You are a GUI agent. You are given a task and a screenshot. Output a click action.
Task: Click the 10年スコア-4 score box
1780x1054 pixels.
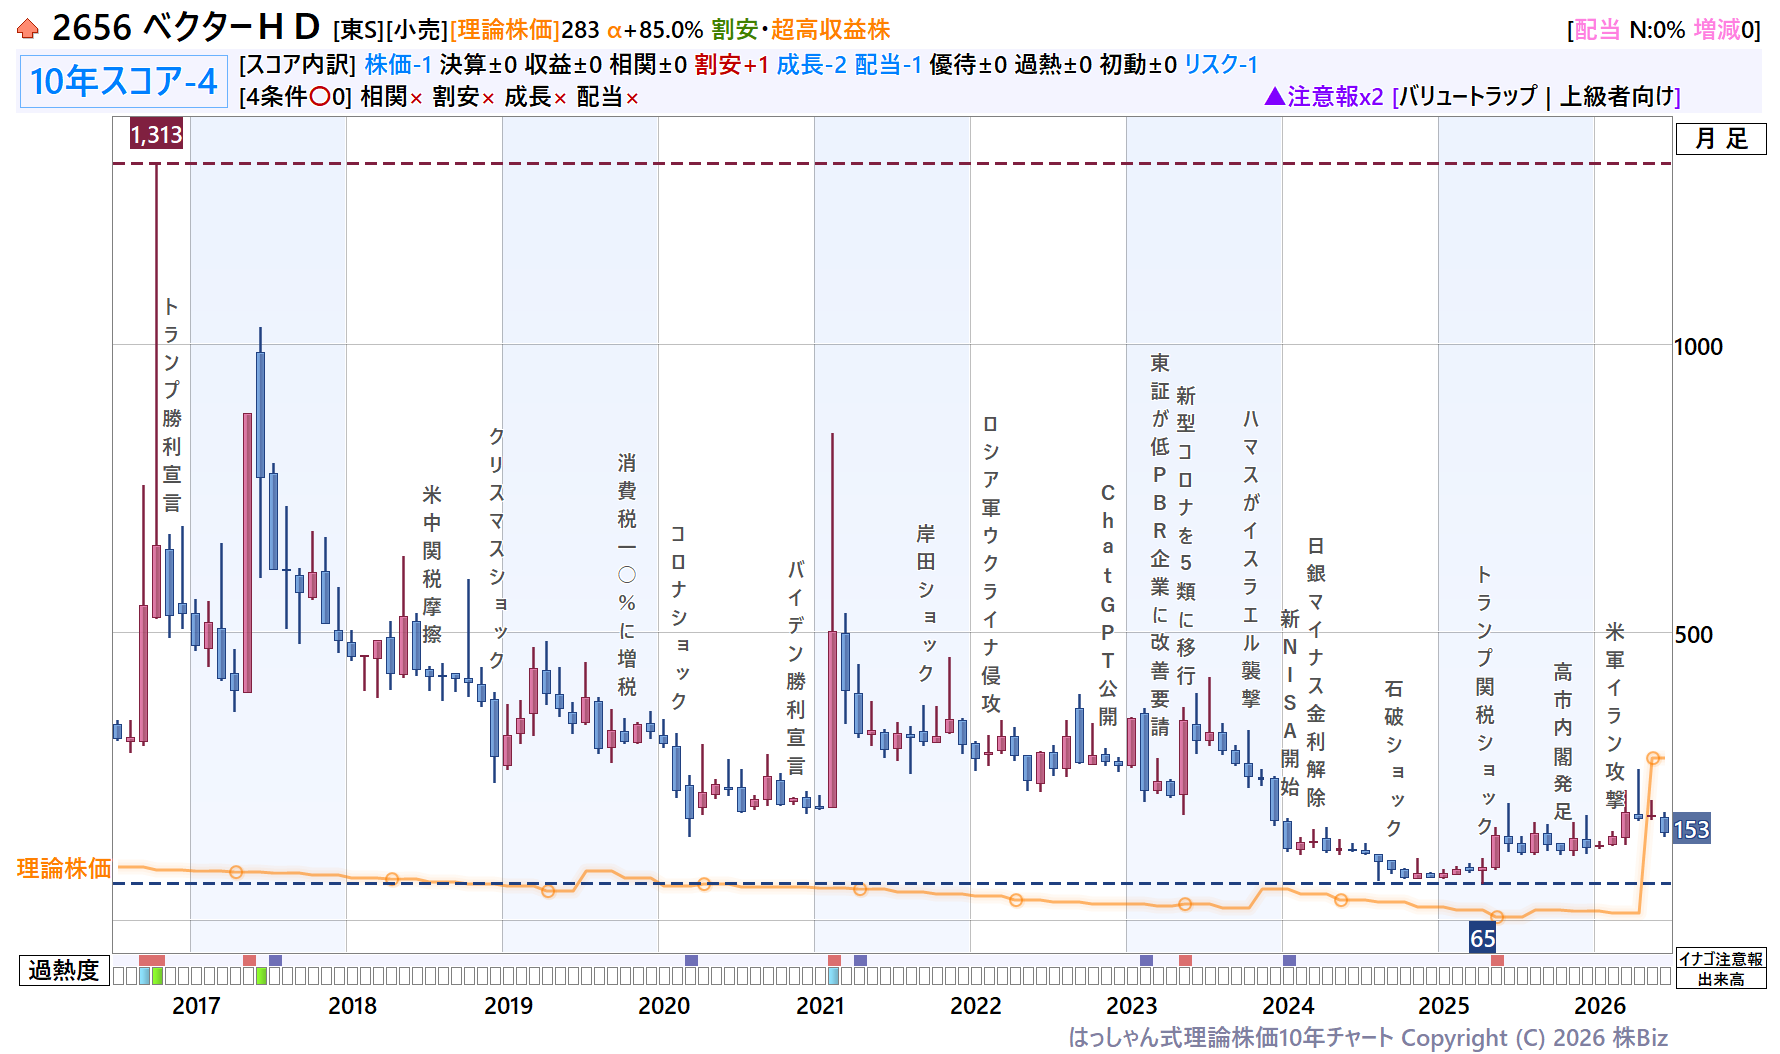click(x=124, y=81)
